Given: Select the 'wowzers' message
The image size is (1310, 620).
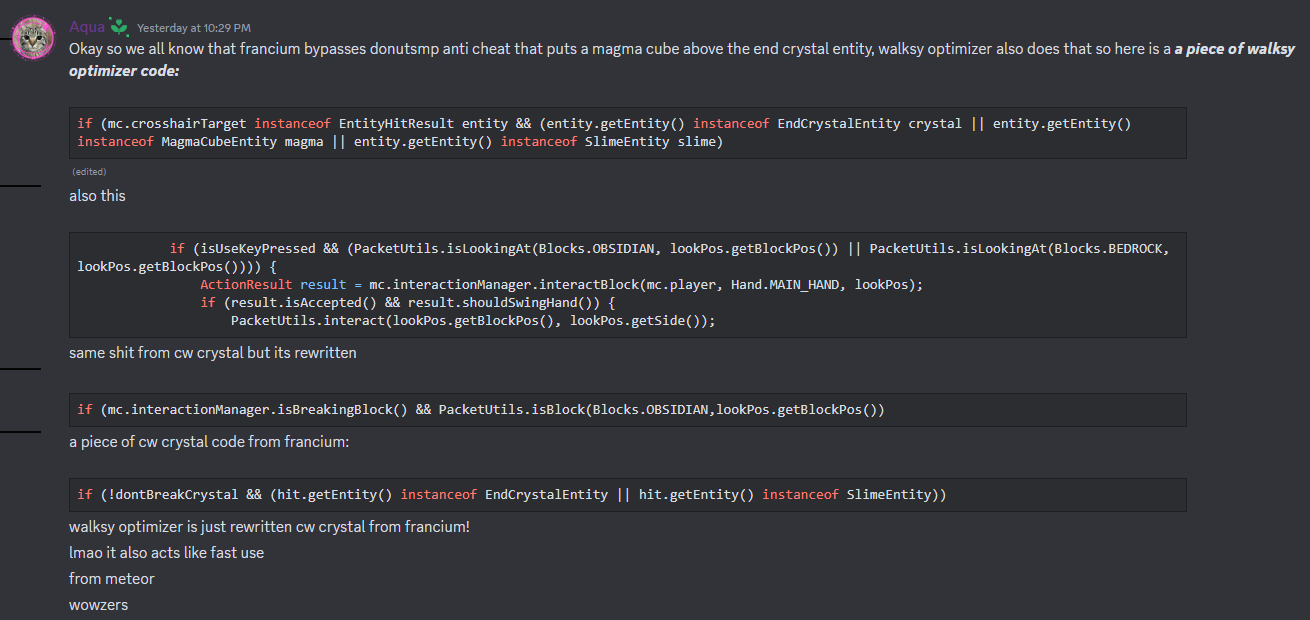Looking at the screenshot, I should (x=98, y=604).
